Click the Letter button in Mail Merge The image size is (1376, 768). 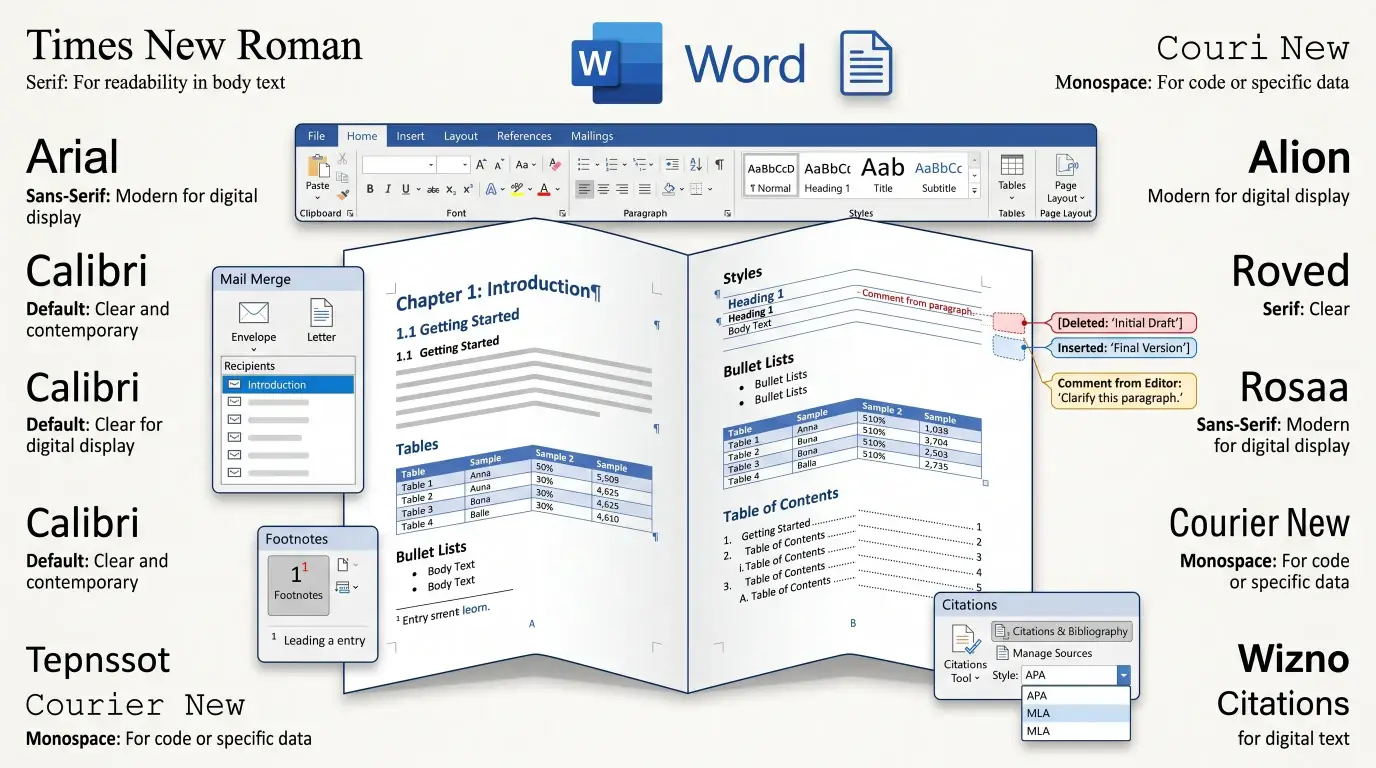click(x=321, y=320)
